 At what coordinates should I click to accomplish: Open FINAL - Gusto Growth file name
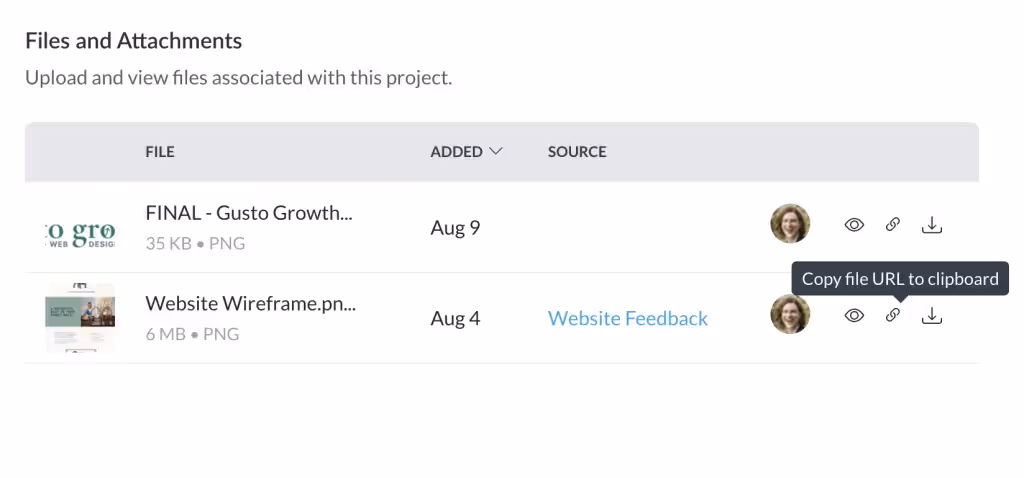(x=249, y=212)
